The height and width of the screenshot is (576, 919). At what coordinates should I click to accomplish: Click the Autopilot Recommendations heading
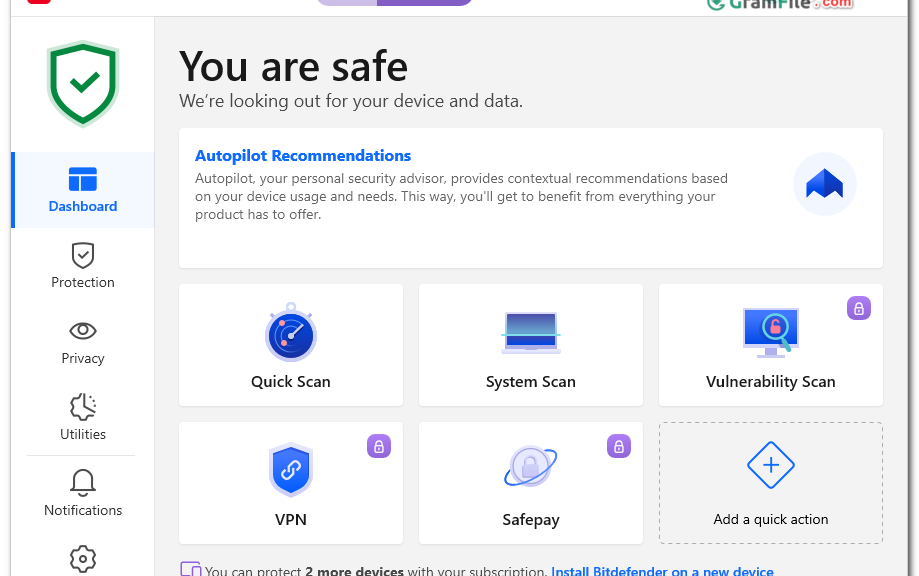point(303,156)
